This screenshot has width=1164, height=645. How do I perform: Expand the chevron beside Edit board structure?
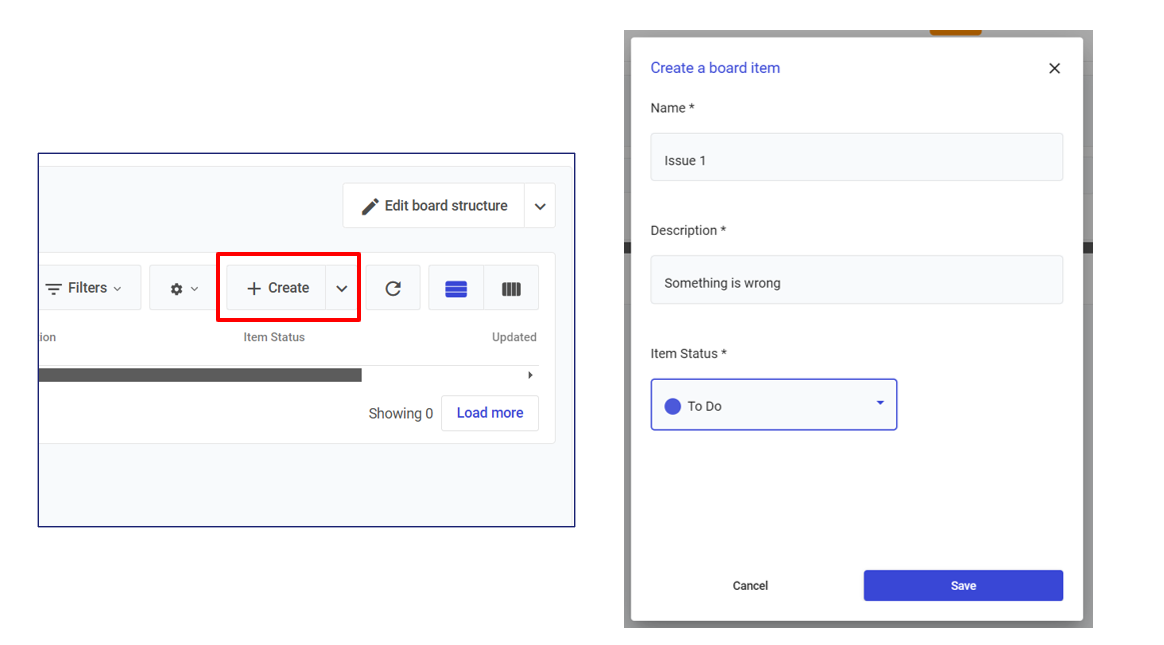(540, 206)
